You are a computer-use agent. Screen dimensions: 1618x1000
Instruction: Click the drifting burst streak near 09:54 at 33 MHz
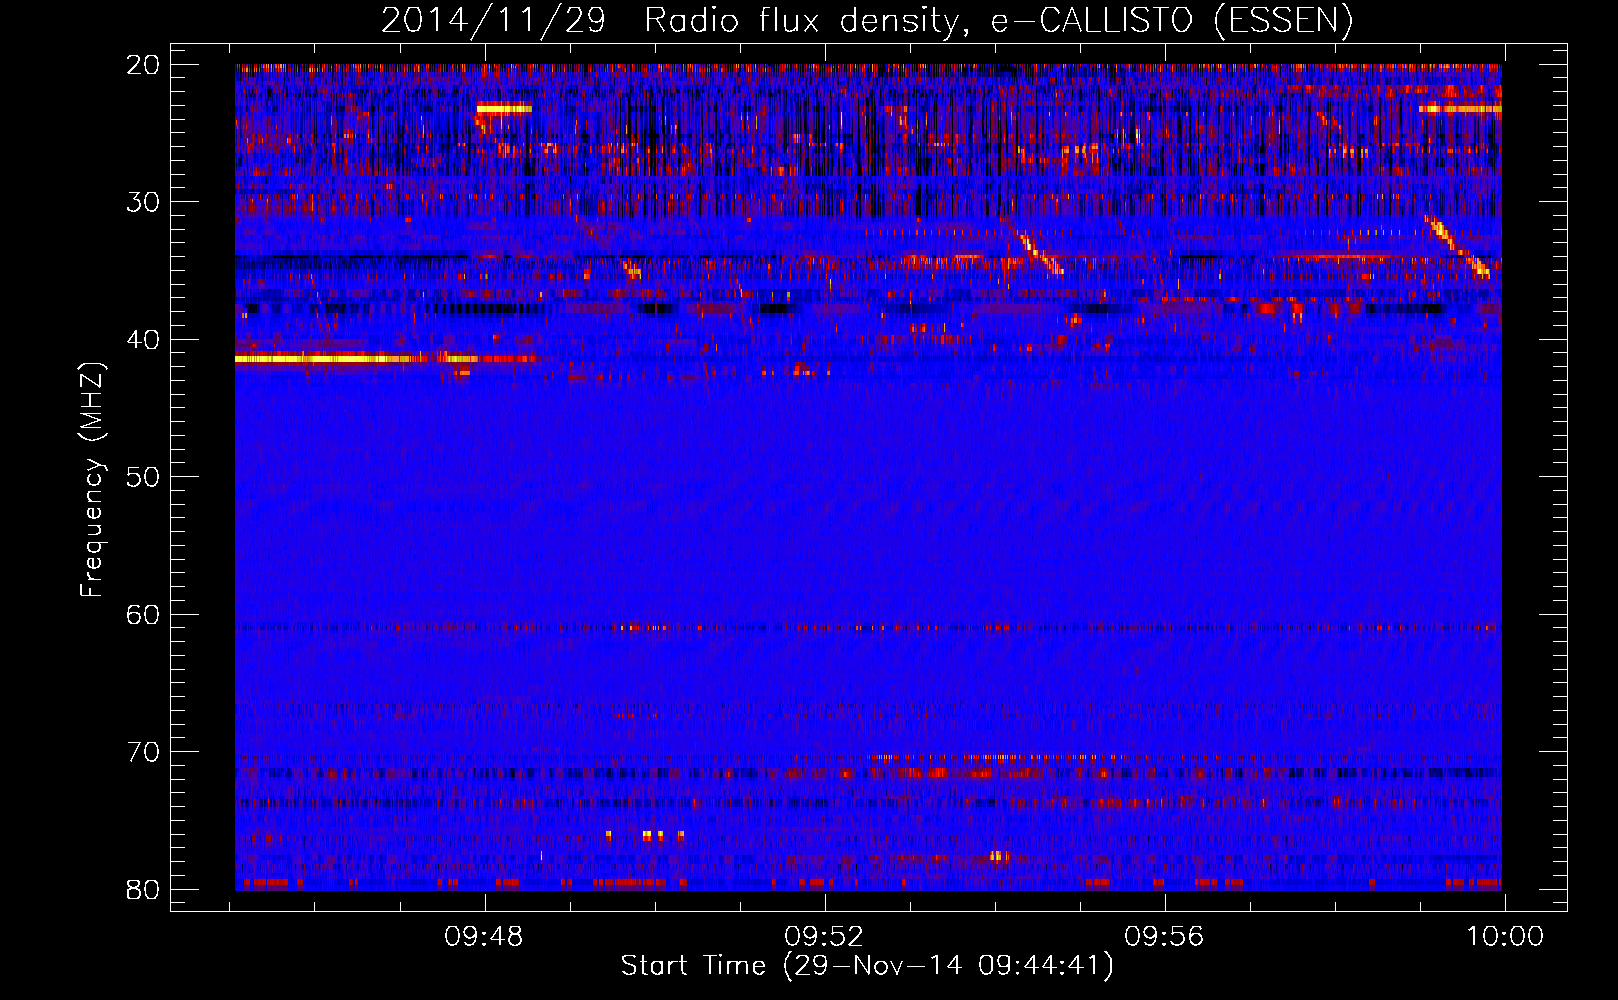tap(1036, 251)
